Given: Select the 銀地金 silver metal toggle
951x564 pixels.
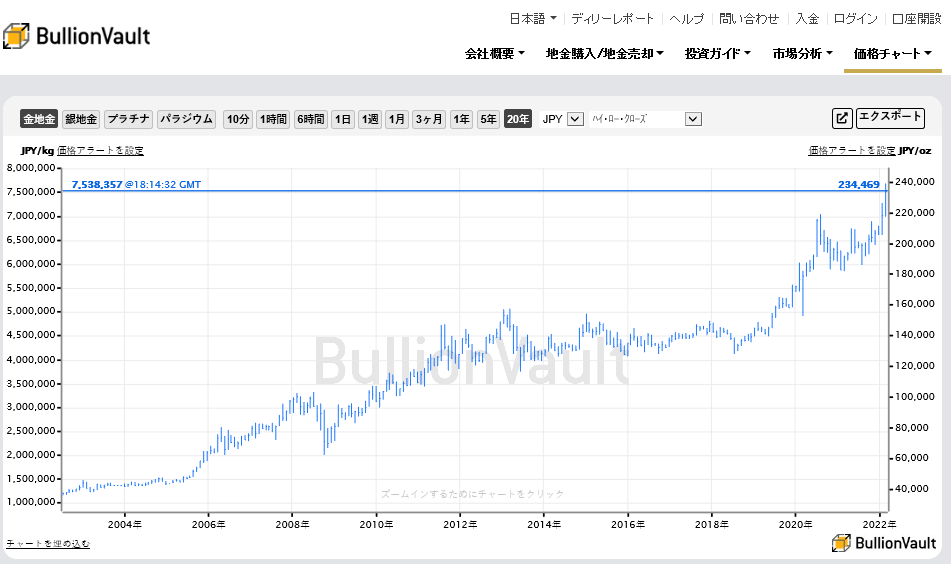Looking at the screenshot, I should point(81,119).
